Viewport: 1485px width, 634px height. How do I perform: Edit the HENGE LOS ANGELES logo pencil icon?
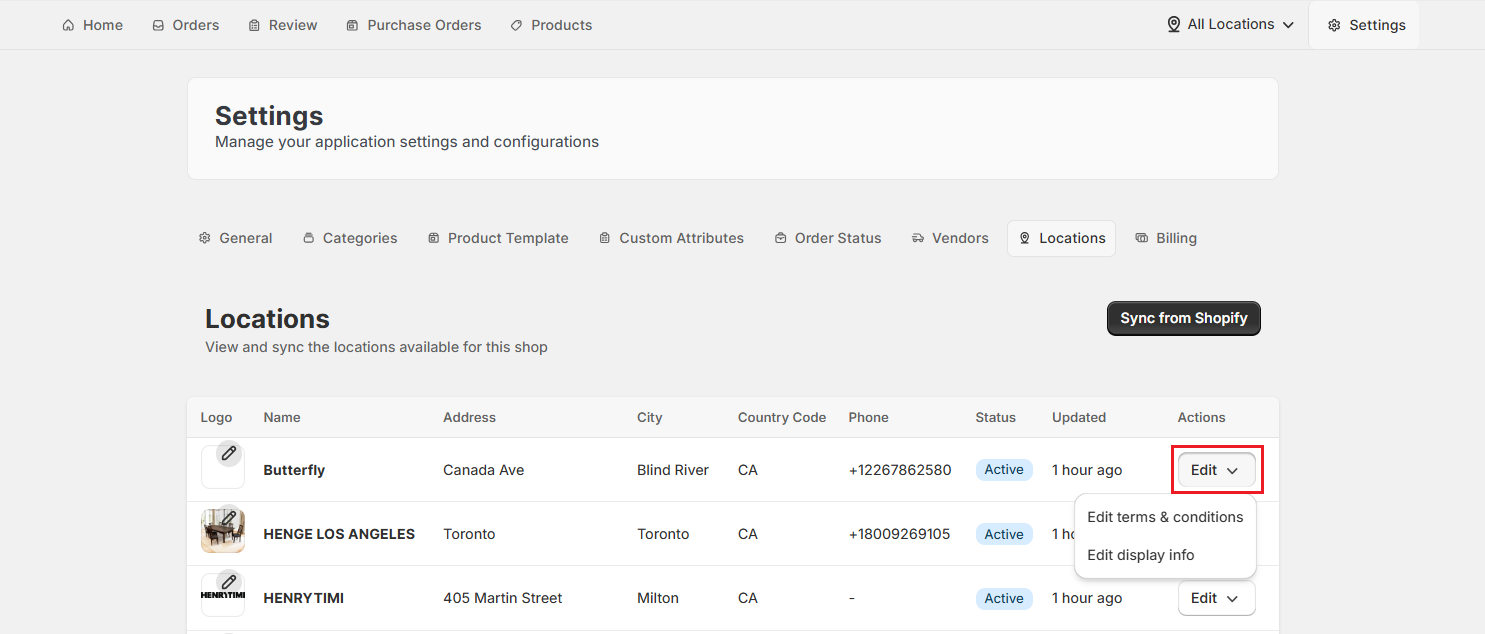[x=229, y=517]
